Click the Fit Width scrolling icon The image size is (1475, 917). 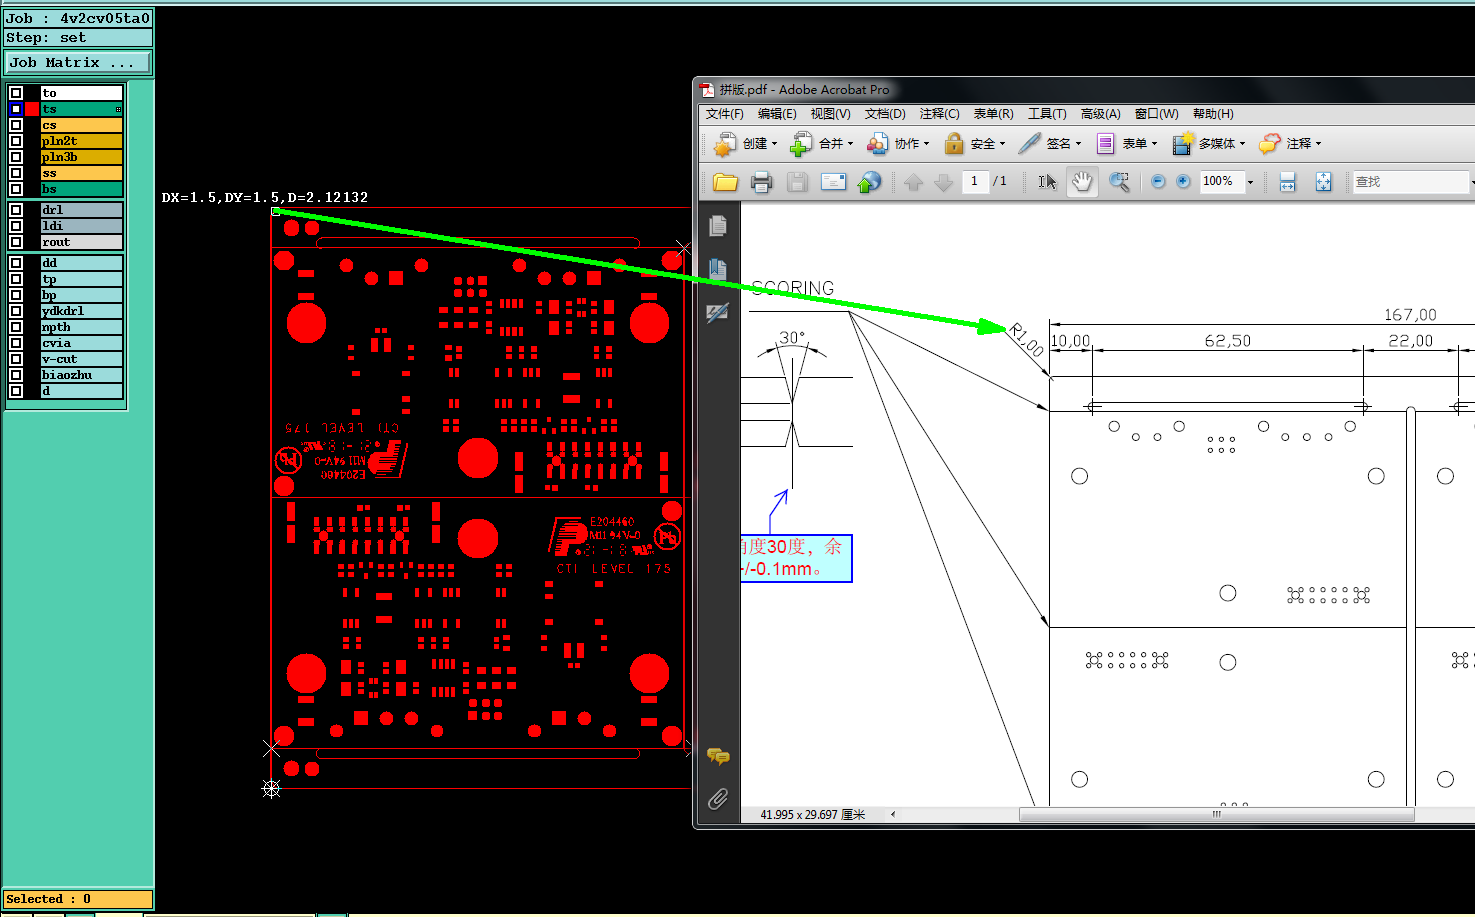coord(1287,182)
